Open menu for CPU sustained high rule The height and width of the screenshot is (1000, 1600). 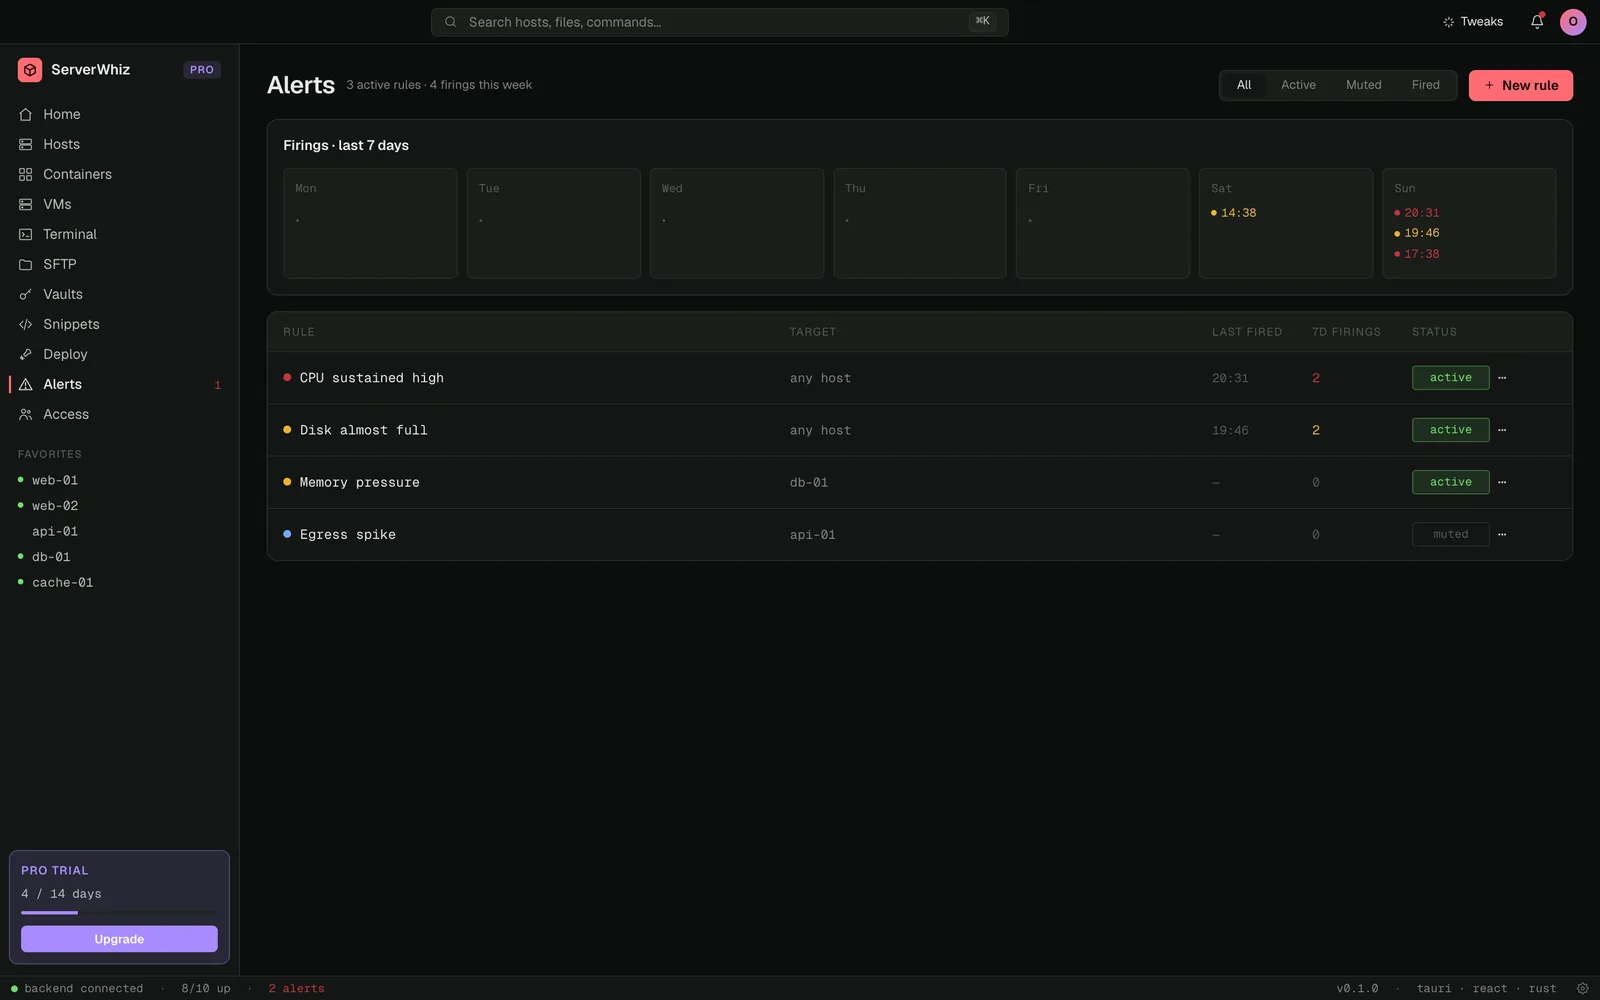point(1502,378)
